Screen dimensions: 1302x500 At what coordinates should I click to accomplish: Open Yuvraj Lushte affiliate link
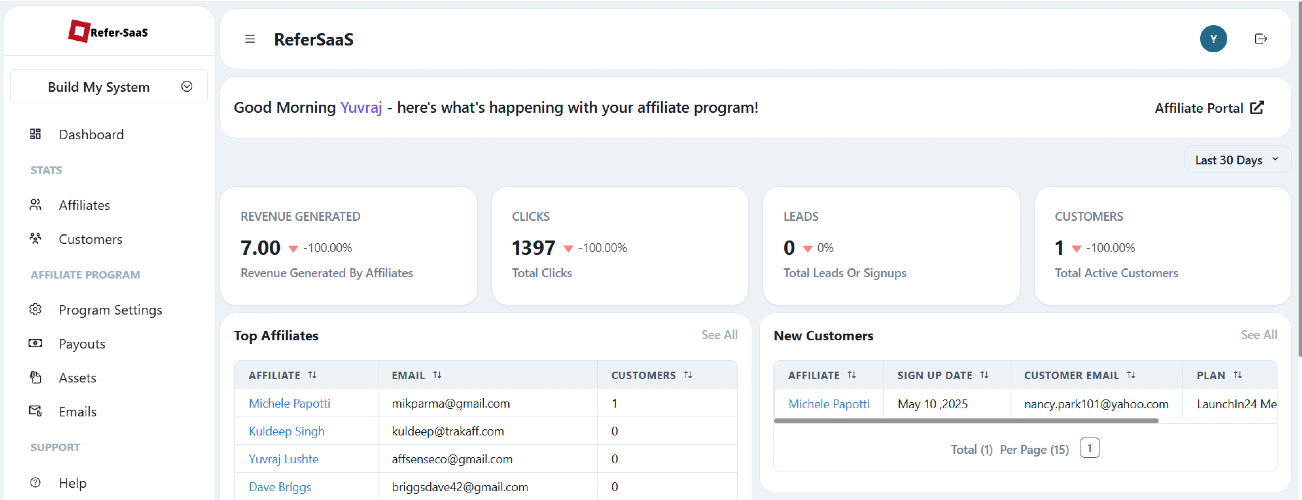[x=283, y=459]
